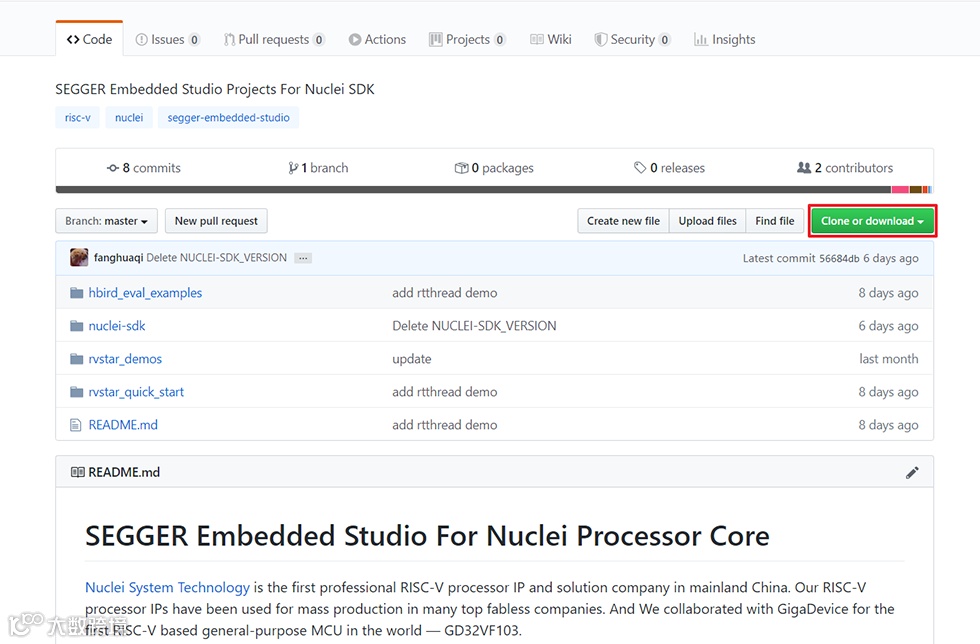Open the rvstar_quick_start folder
Viewport: 980px width, 644px height.
tap(136, 392)
